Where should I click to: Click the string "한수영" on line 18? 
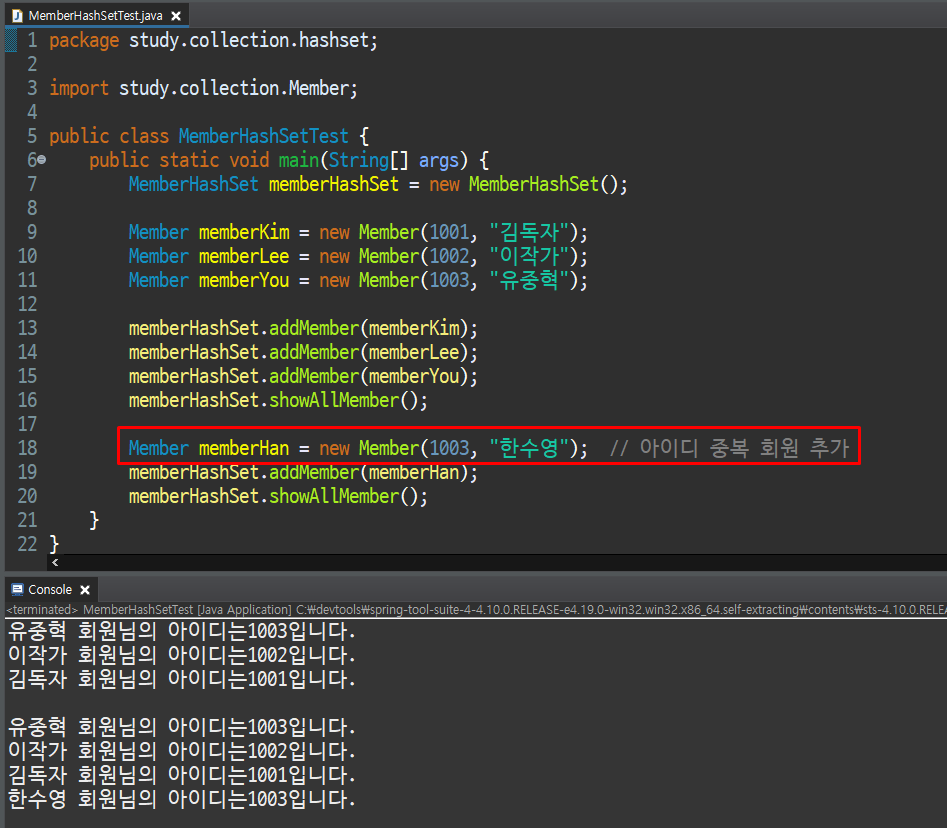click(529, 448)
